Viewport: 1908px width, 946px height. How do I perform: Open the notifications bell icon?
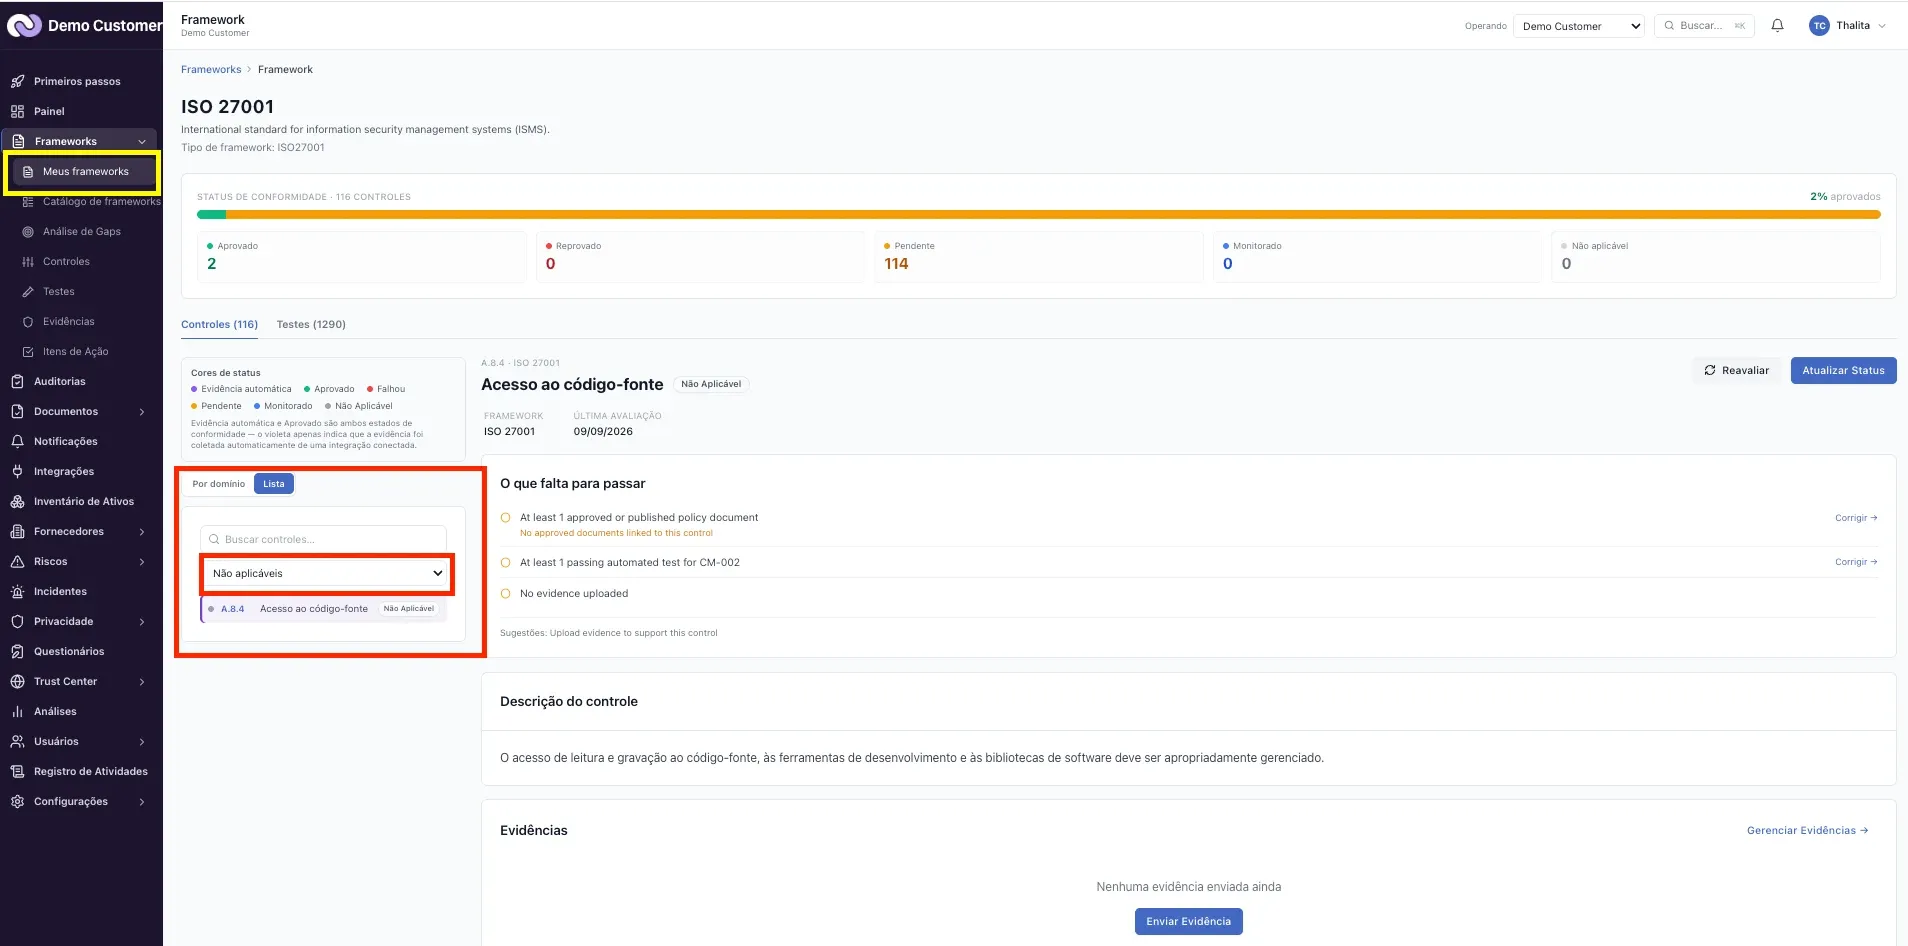click(1777, 26)
